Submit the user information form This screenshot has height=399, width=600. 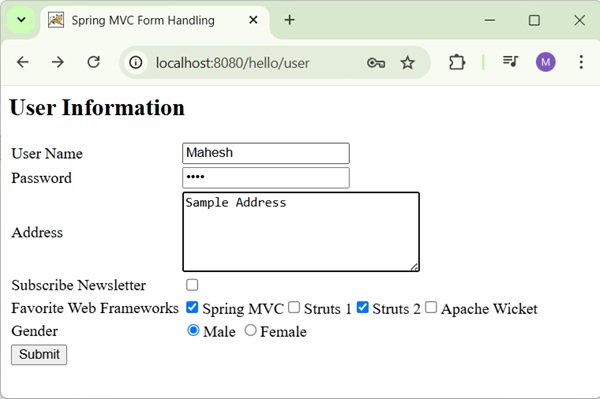pyautogui.click(x=39, y=355)
